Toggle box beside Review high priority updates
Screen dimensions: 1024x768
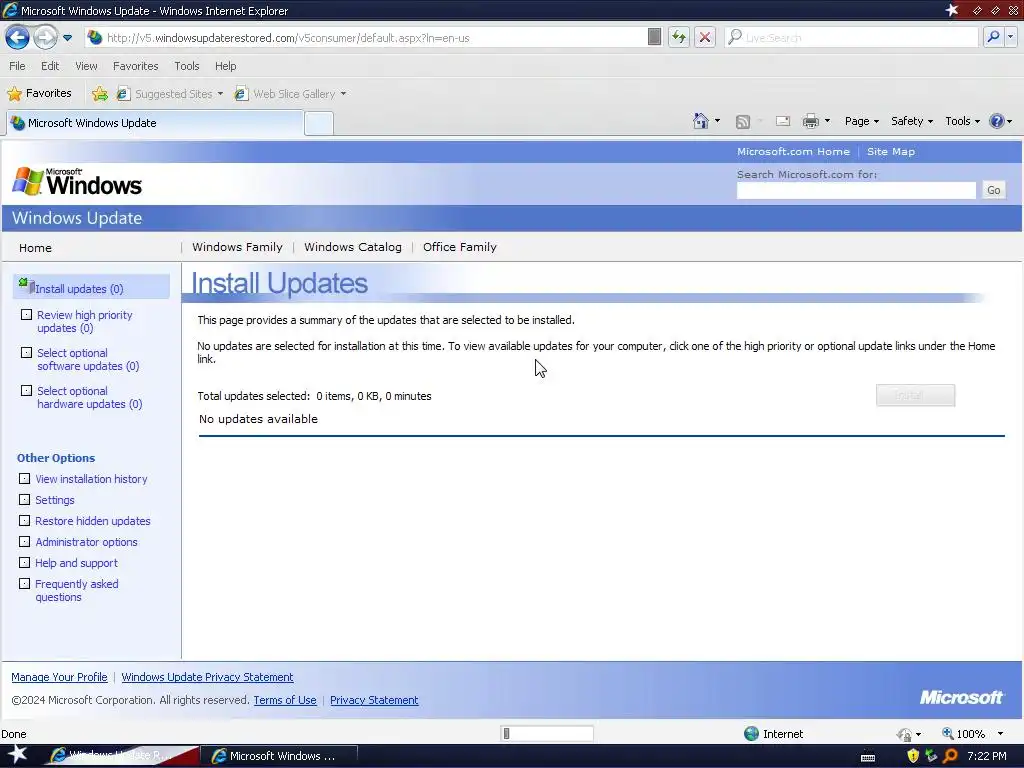pyautogui.click(x=26, y=315)
